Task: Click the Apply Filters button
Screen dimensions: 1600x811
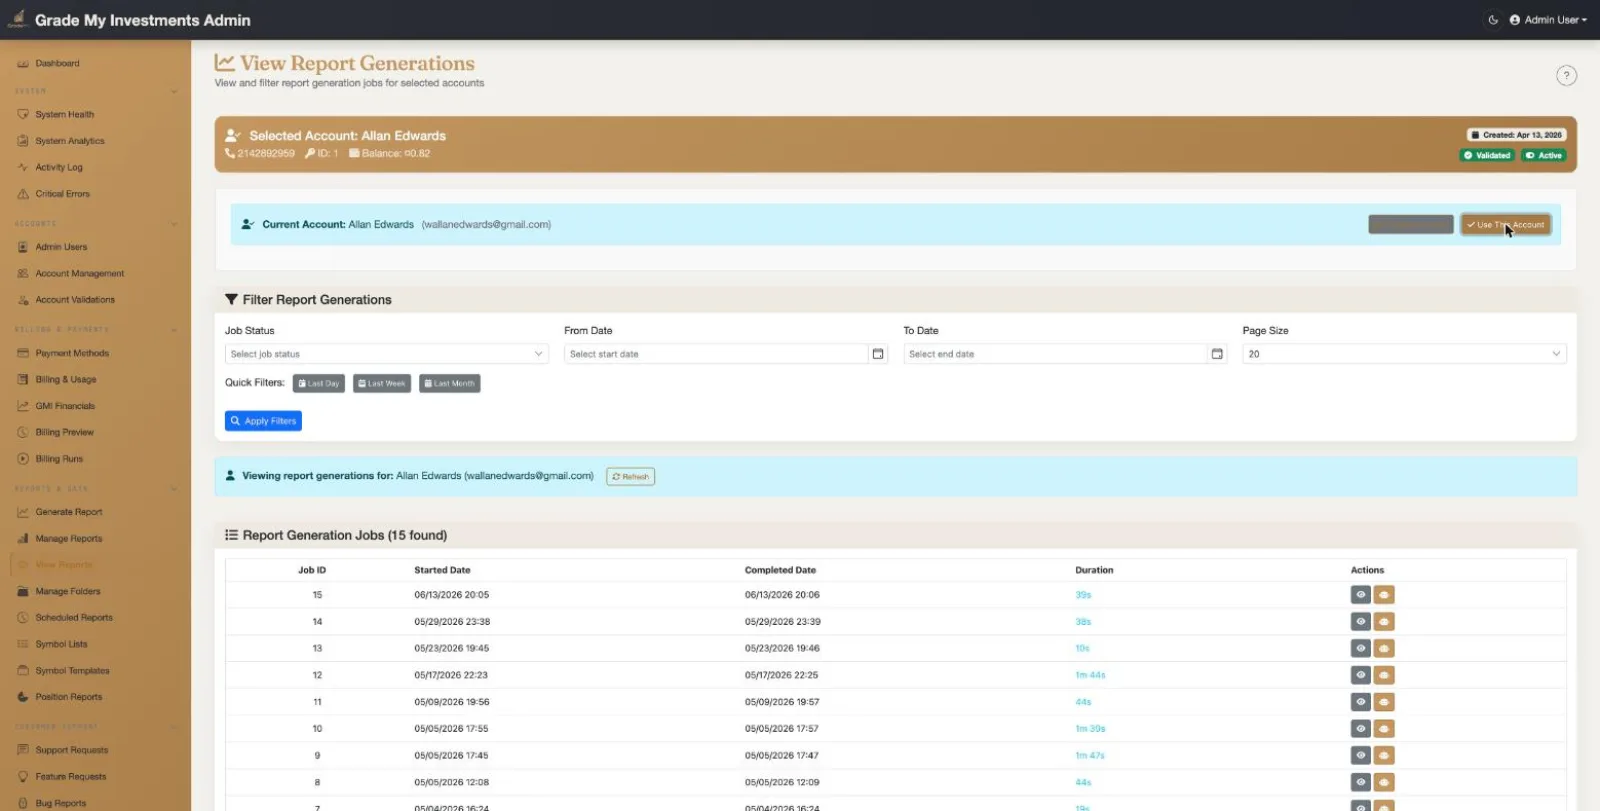Action: pyautogui.click(x=263, y=421)
